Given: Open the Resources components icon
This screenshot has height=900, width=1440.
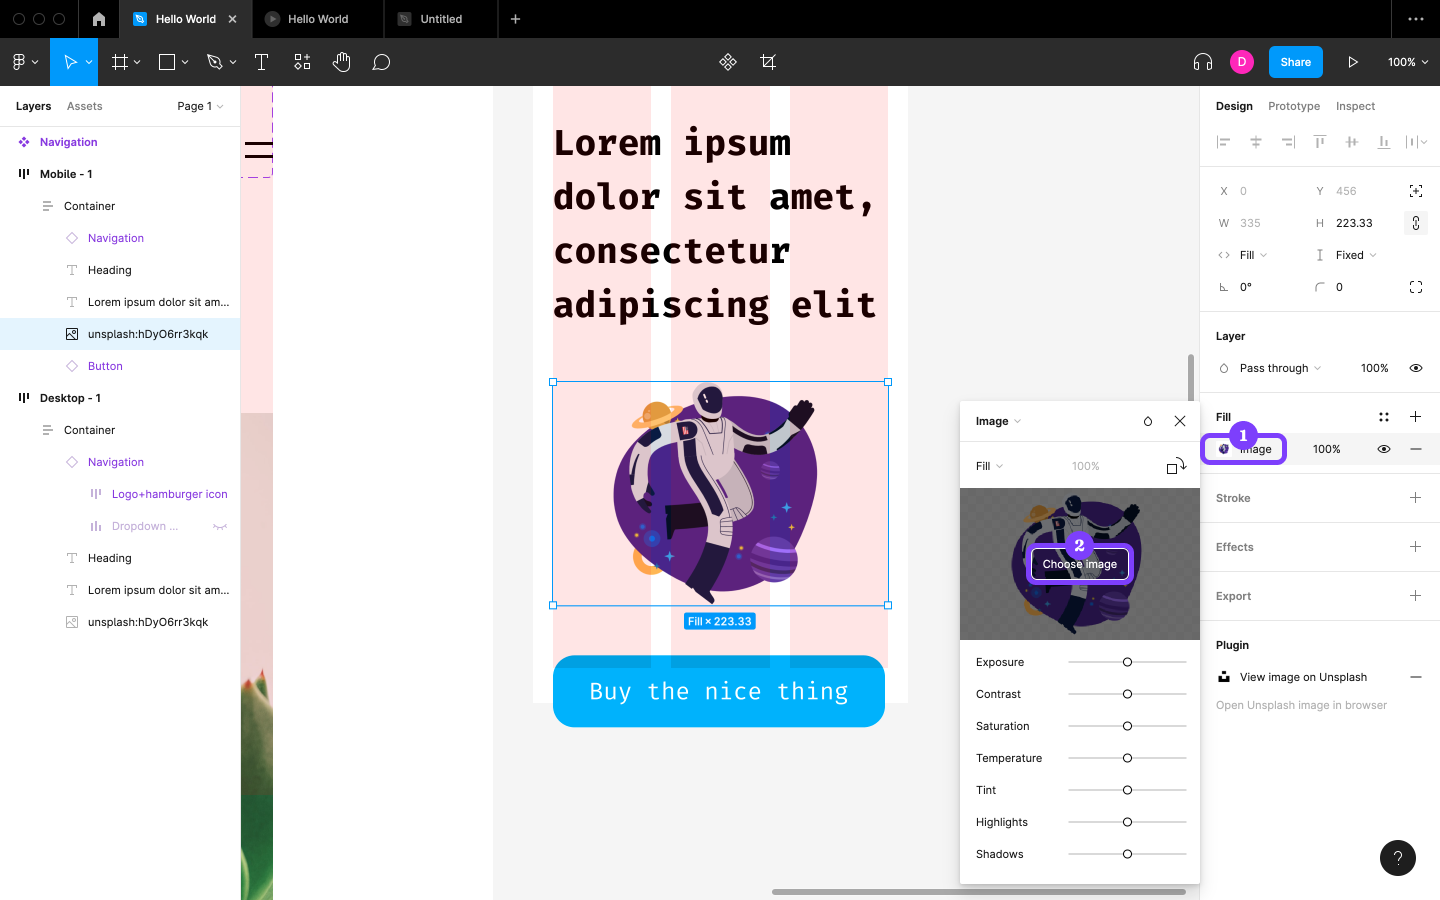Looking at the screenshot, I should coord(302,62).
